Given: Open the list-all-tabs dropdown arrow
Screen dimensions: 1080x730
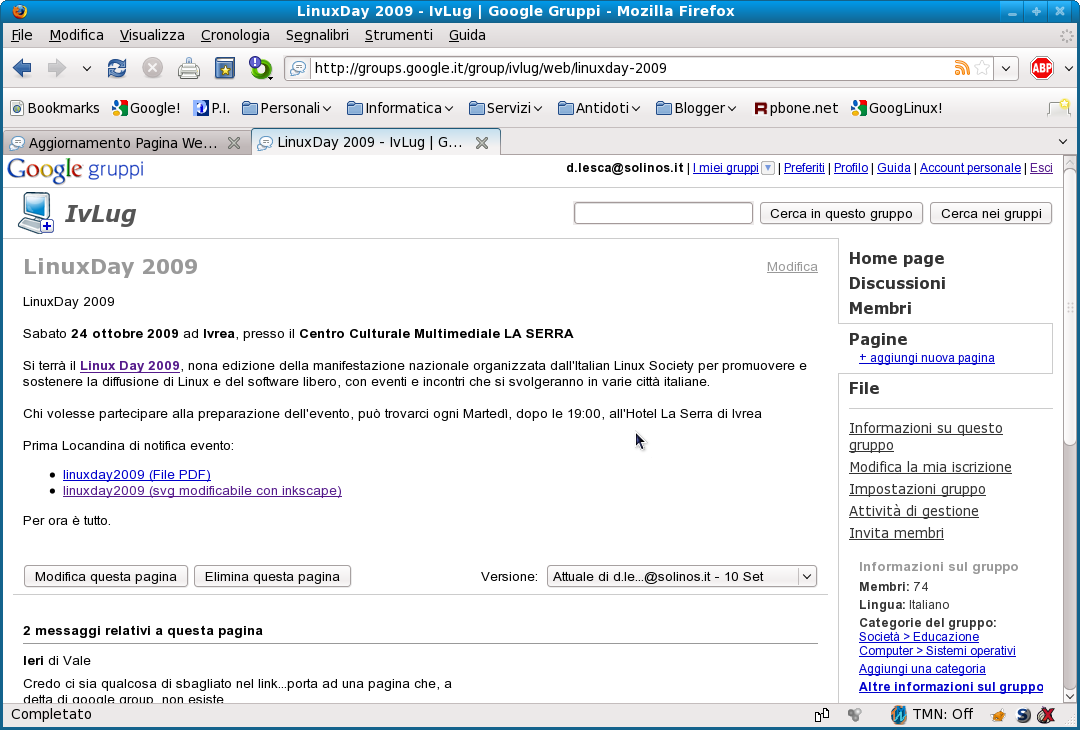Looking at the screenshot, I should click(1063, 142).
